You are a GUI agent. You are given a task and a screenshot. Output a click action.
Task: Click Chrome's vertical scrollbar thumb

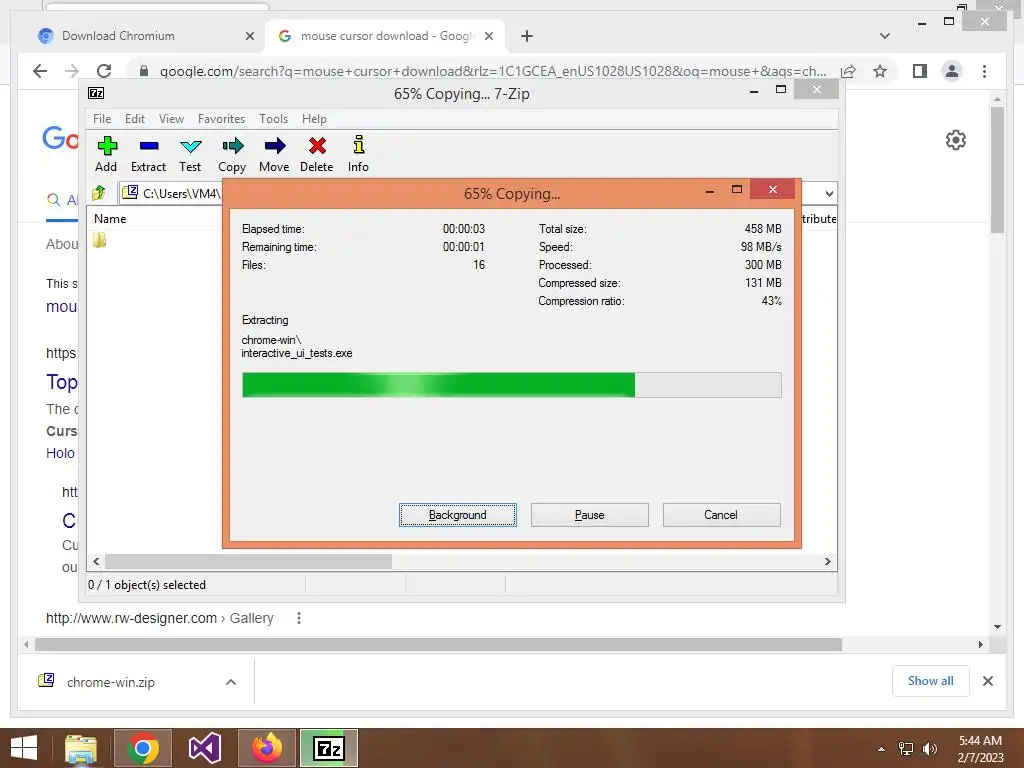[997, 170]
